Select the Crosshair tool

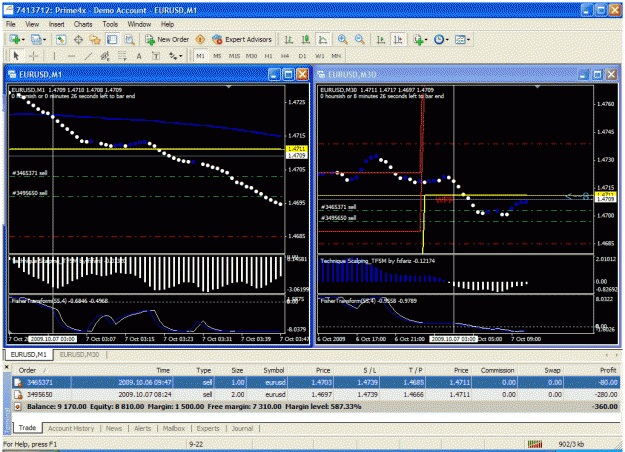(33, 56)
